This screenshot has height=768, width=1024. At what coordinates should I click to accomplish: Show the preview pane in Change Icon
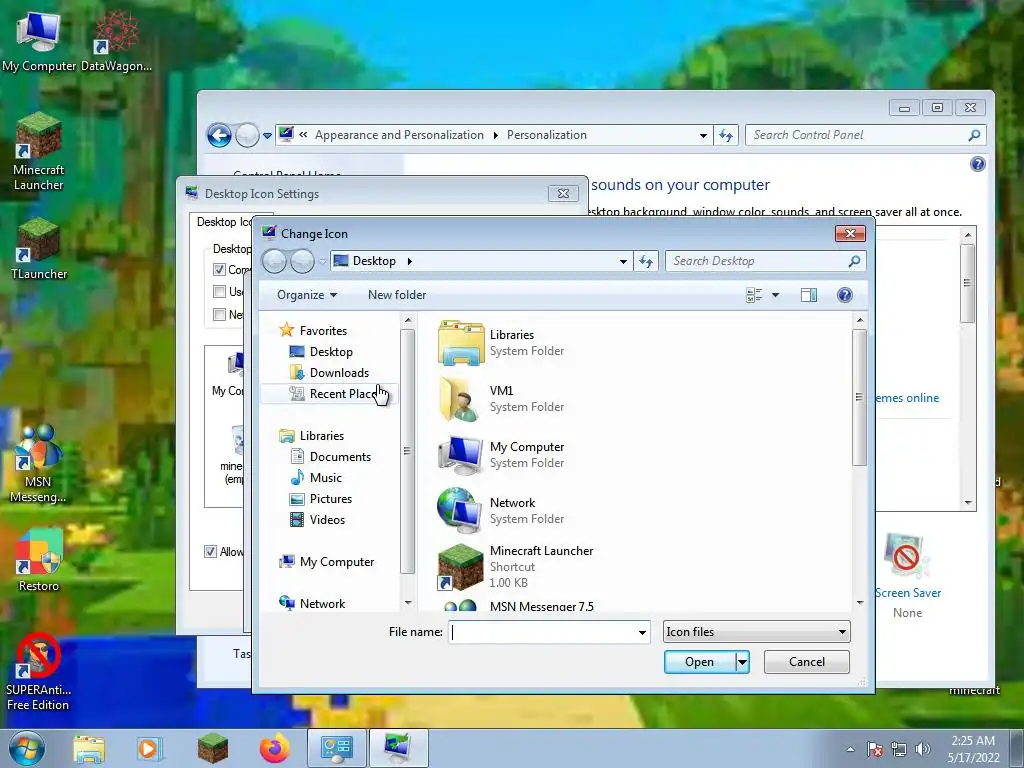(808, 295)
